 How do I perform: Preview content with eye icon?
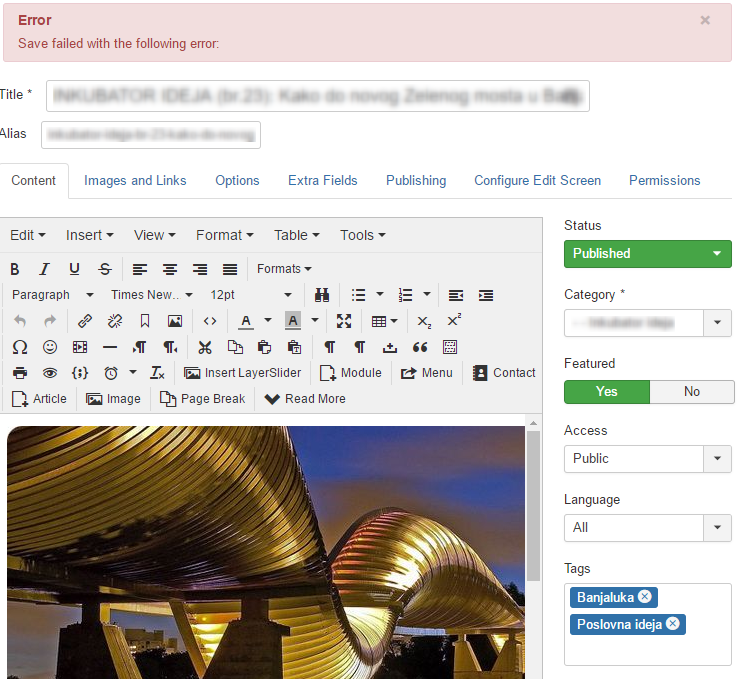pos(50,373)
